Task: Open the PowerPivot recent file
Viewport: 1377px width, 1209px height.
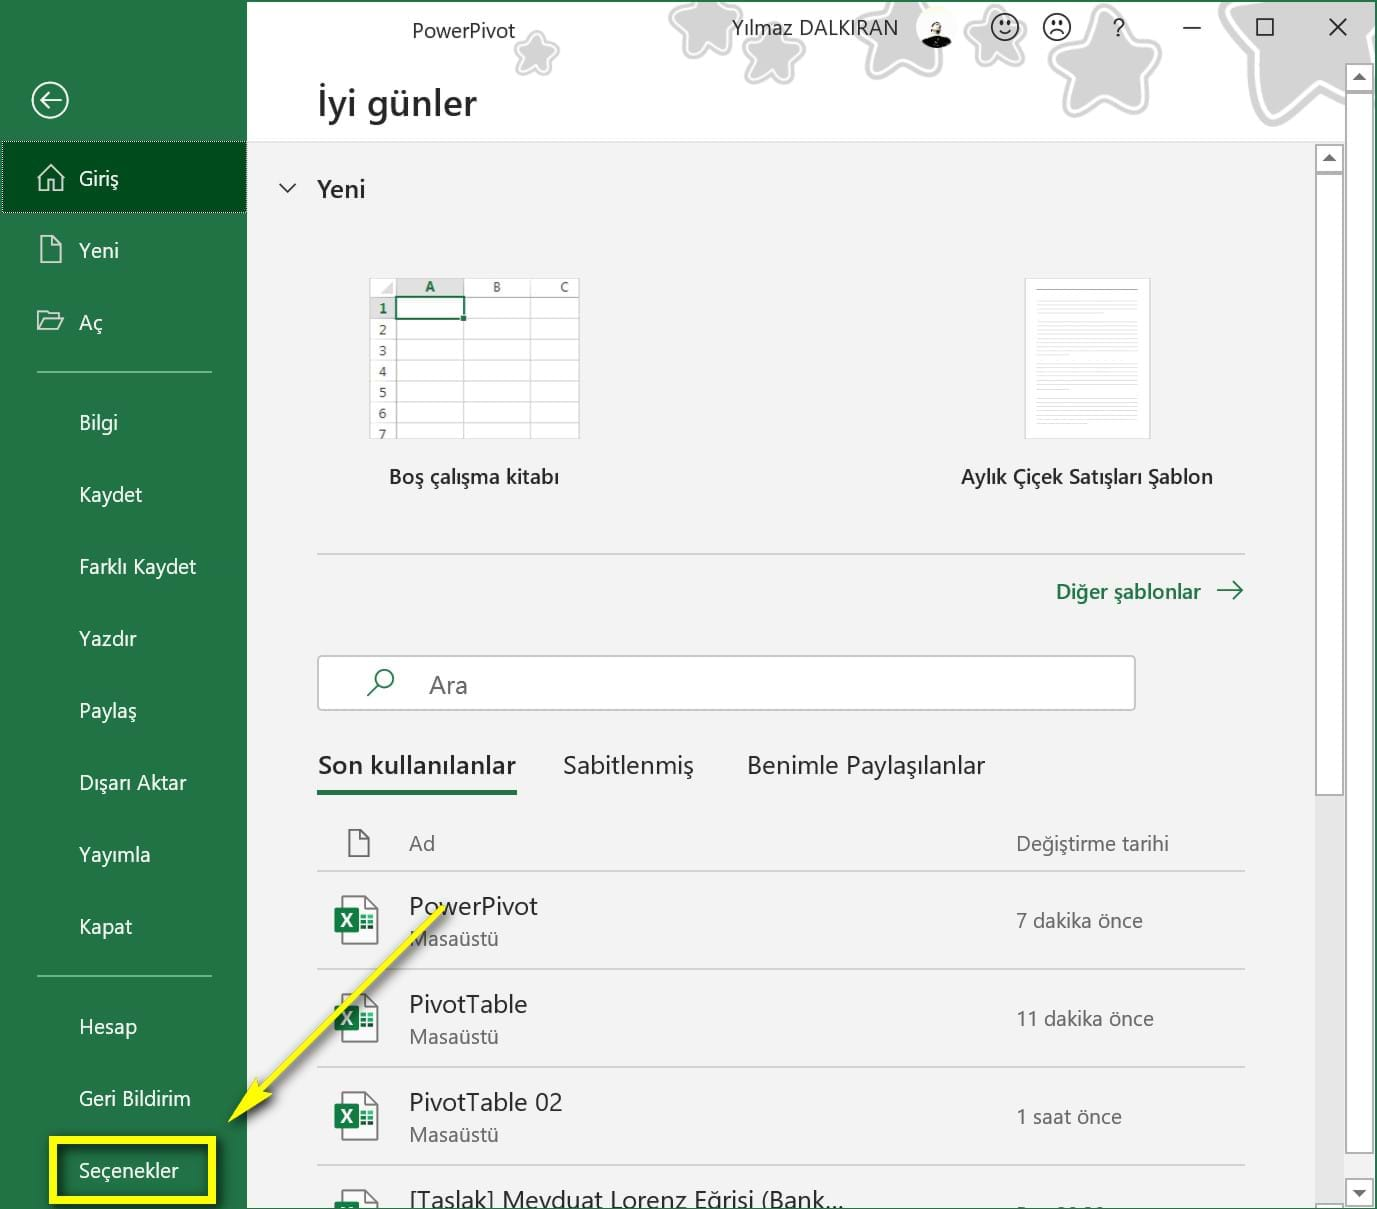Action: (x=473, y=906)
